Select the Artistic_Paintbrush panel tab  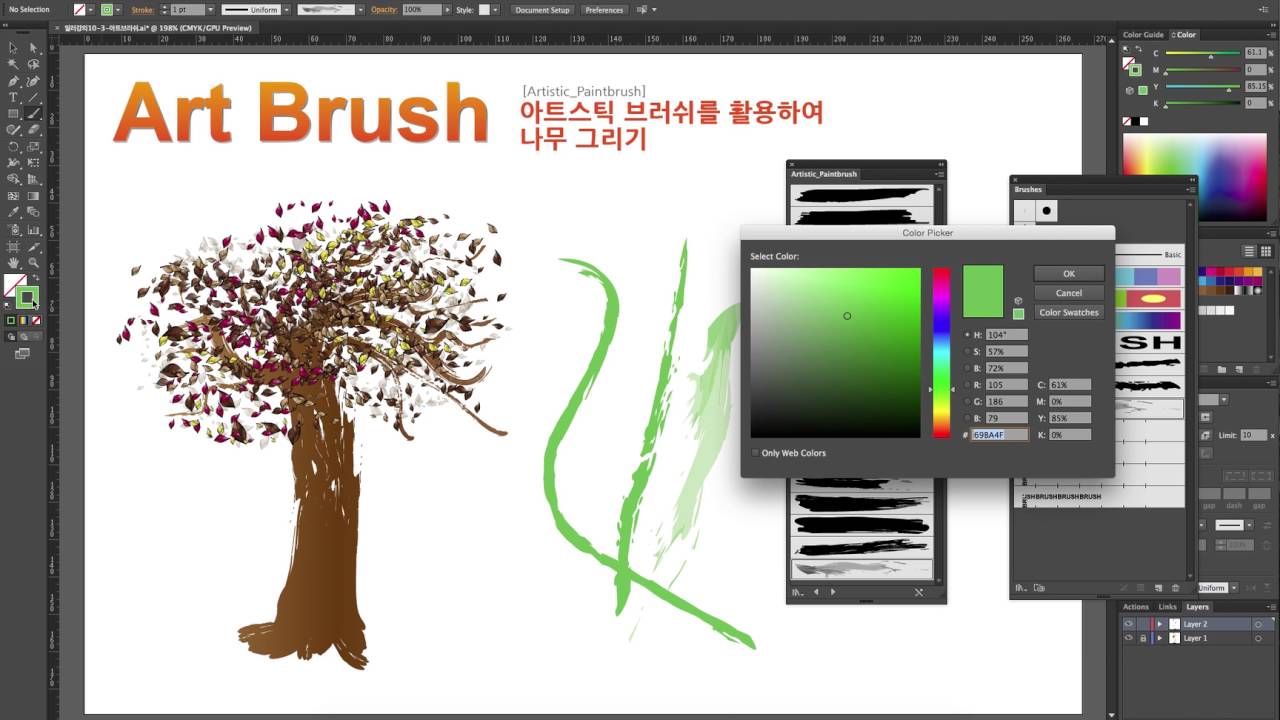click(824, 174)
